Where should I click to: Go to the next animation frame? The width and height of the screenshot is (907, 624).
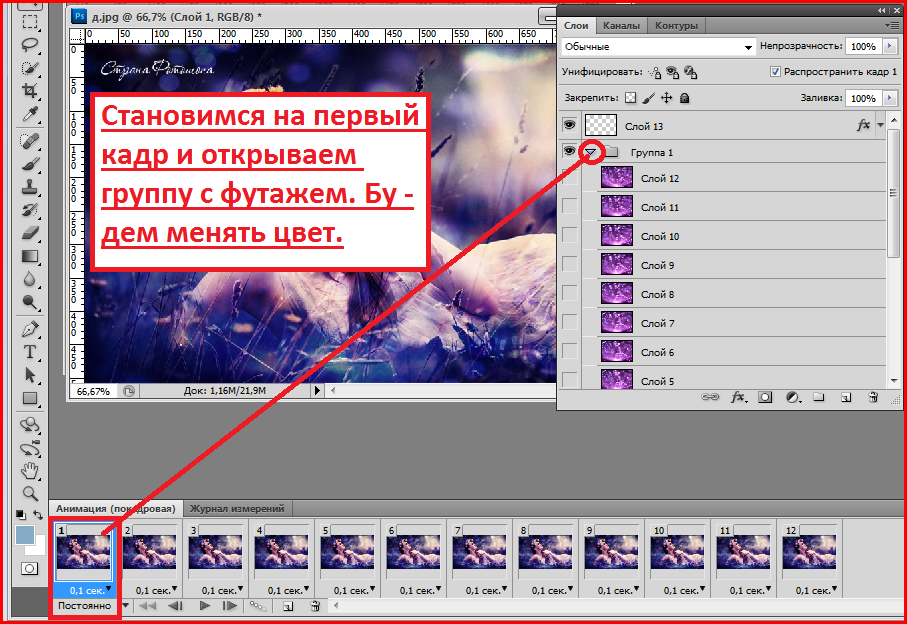[230, 605]
